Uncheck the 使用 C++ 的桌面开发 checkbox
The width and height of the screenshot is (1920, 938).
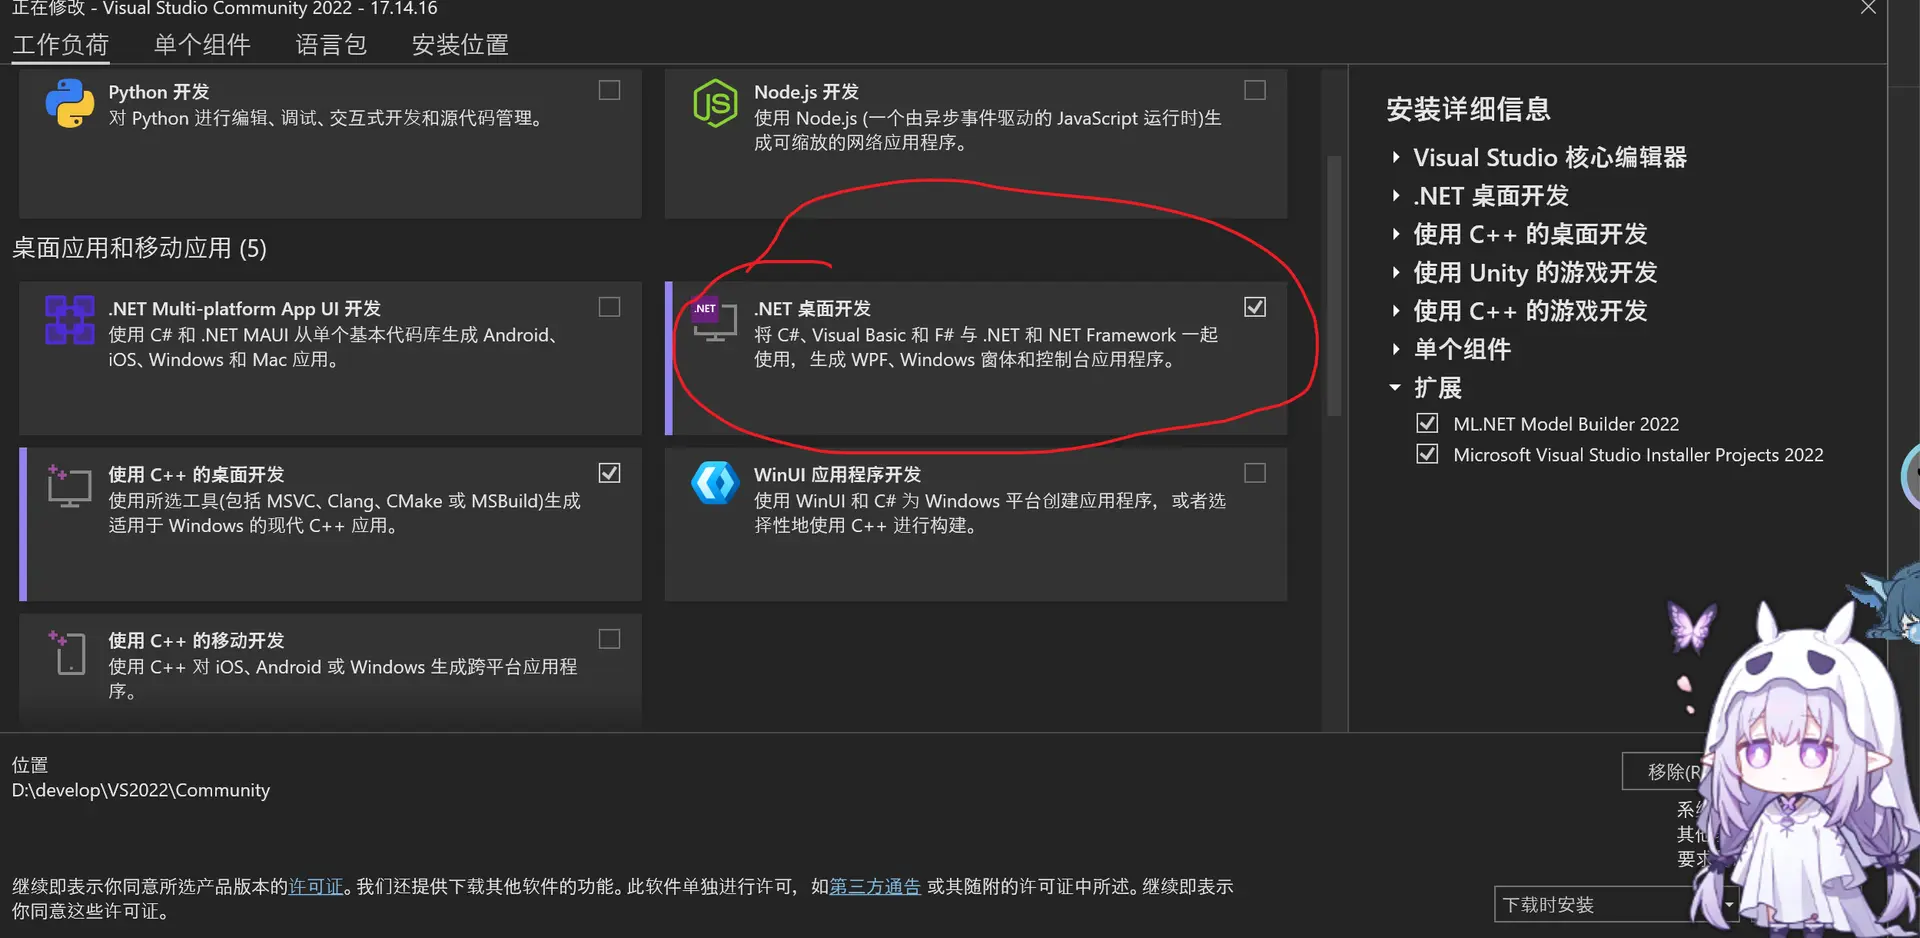[609, 473]
